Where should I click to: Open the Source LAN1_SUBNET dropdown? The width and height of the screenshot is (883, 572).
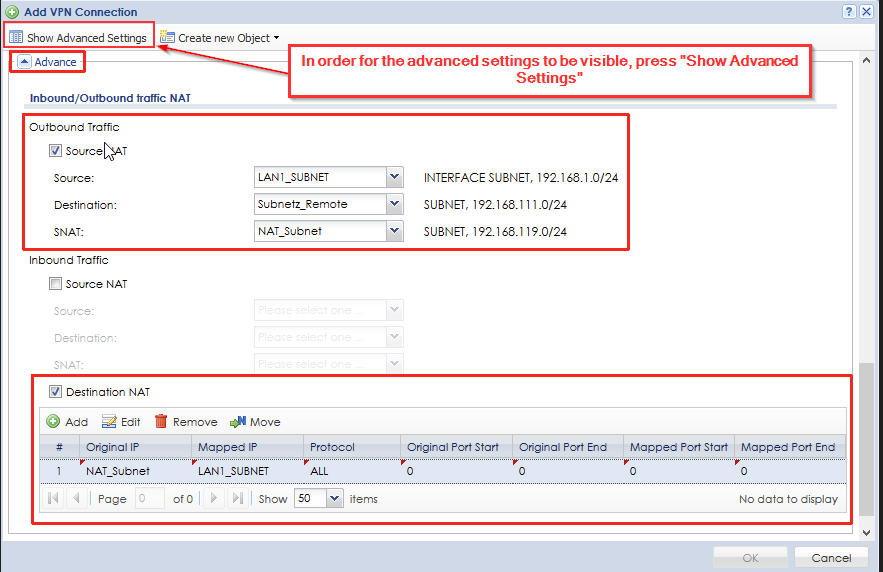pos(394,177)
